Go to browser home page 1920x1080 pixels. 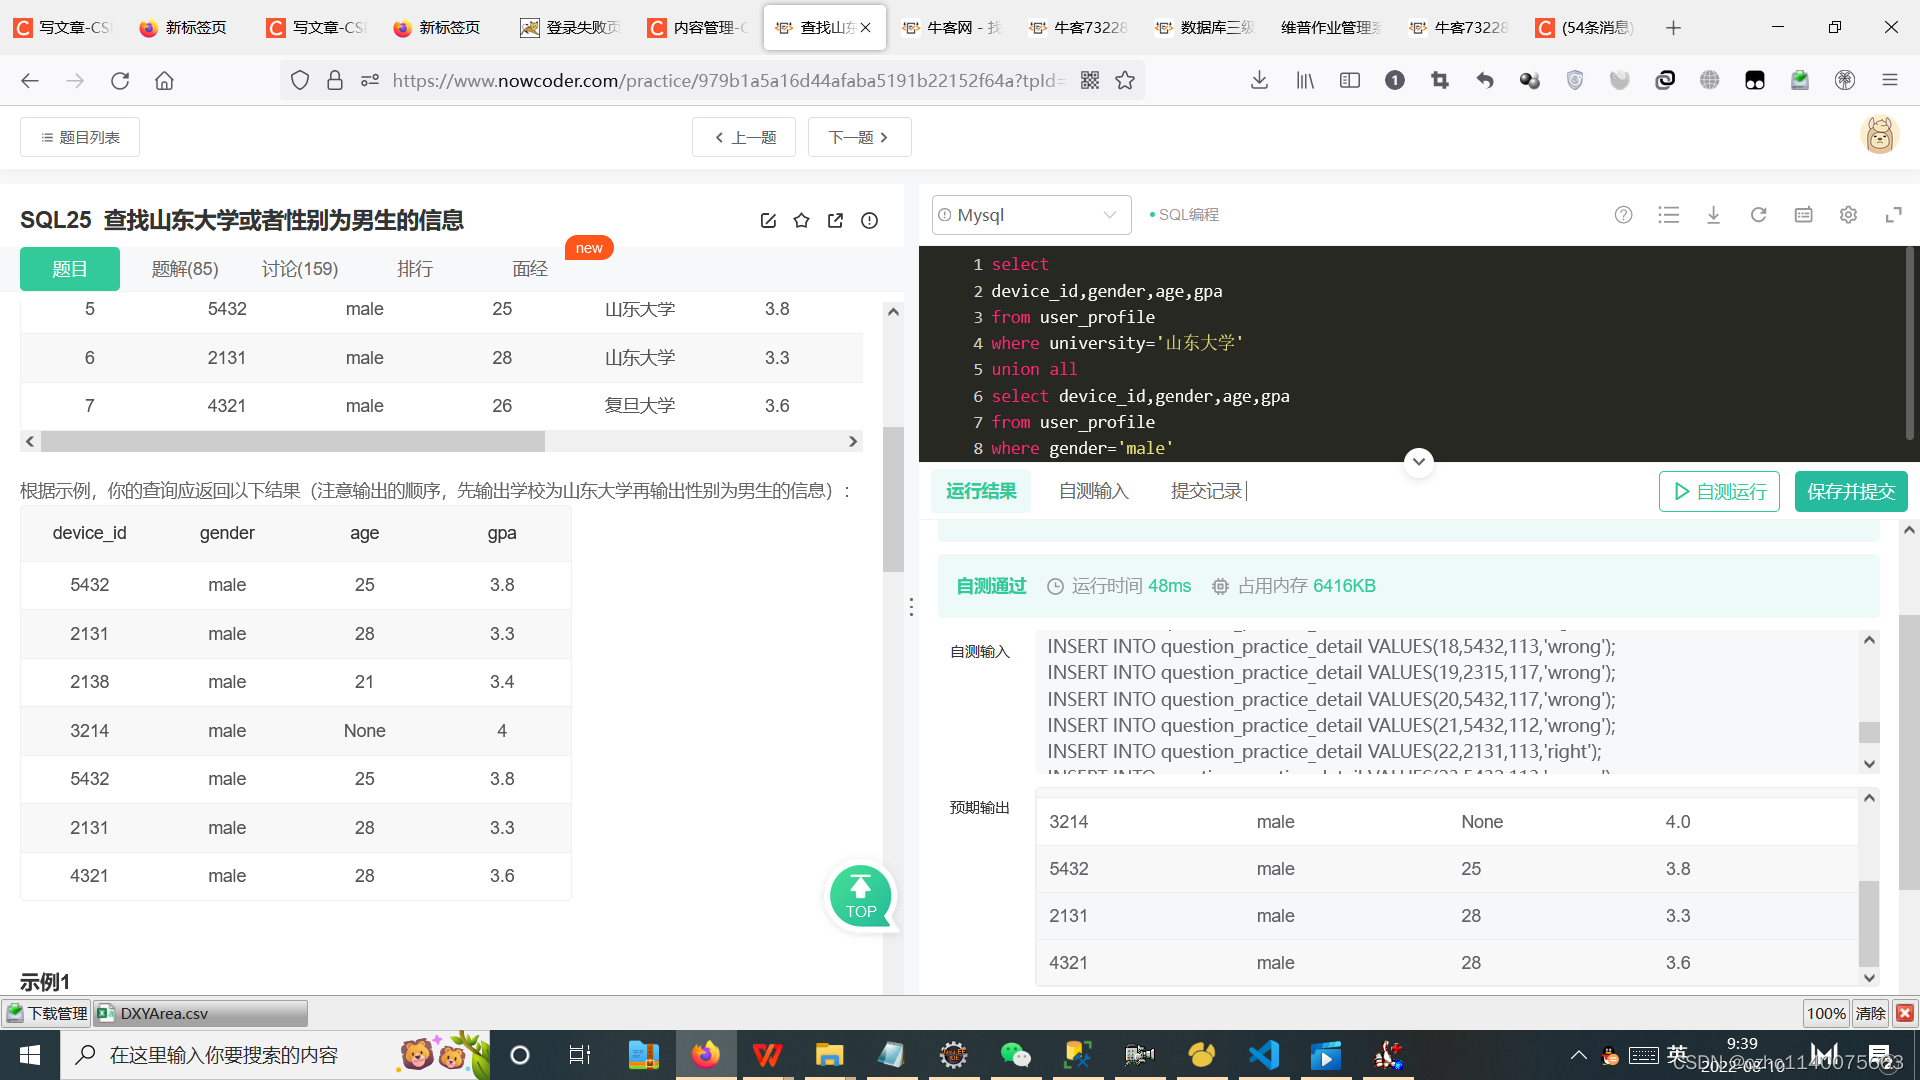click(164, 80)
